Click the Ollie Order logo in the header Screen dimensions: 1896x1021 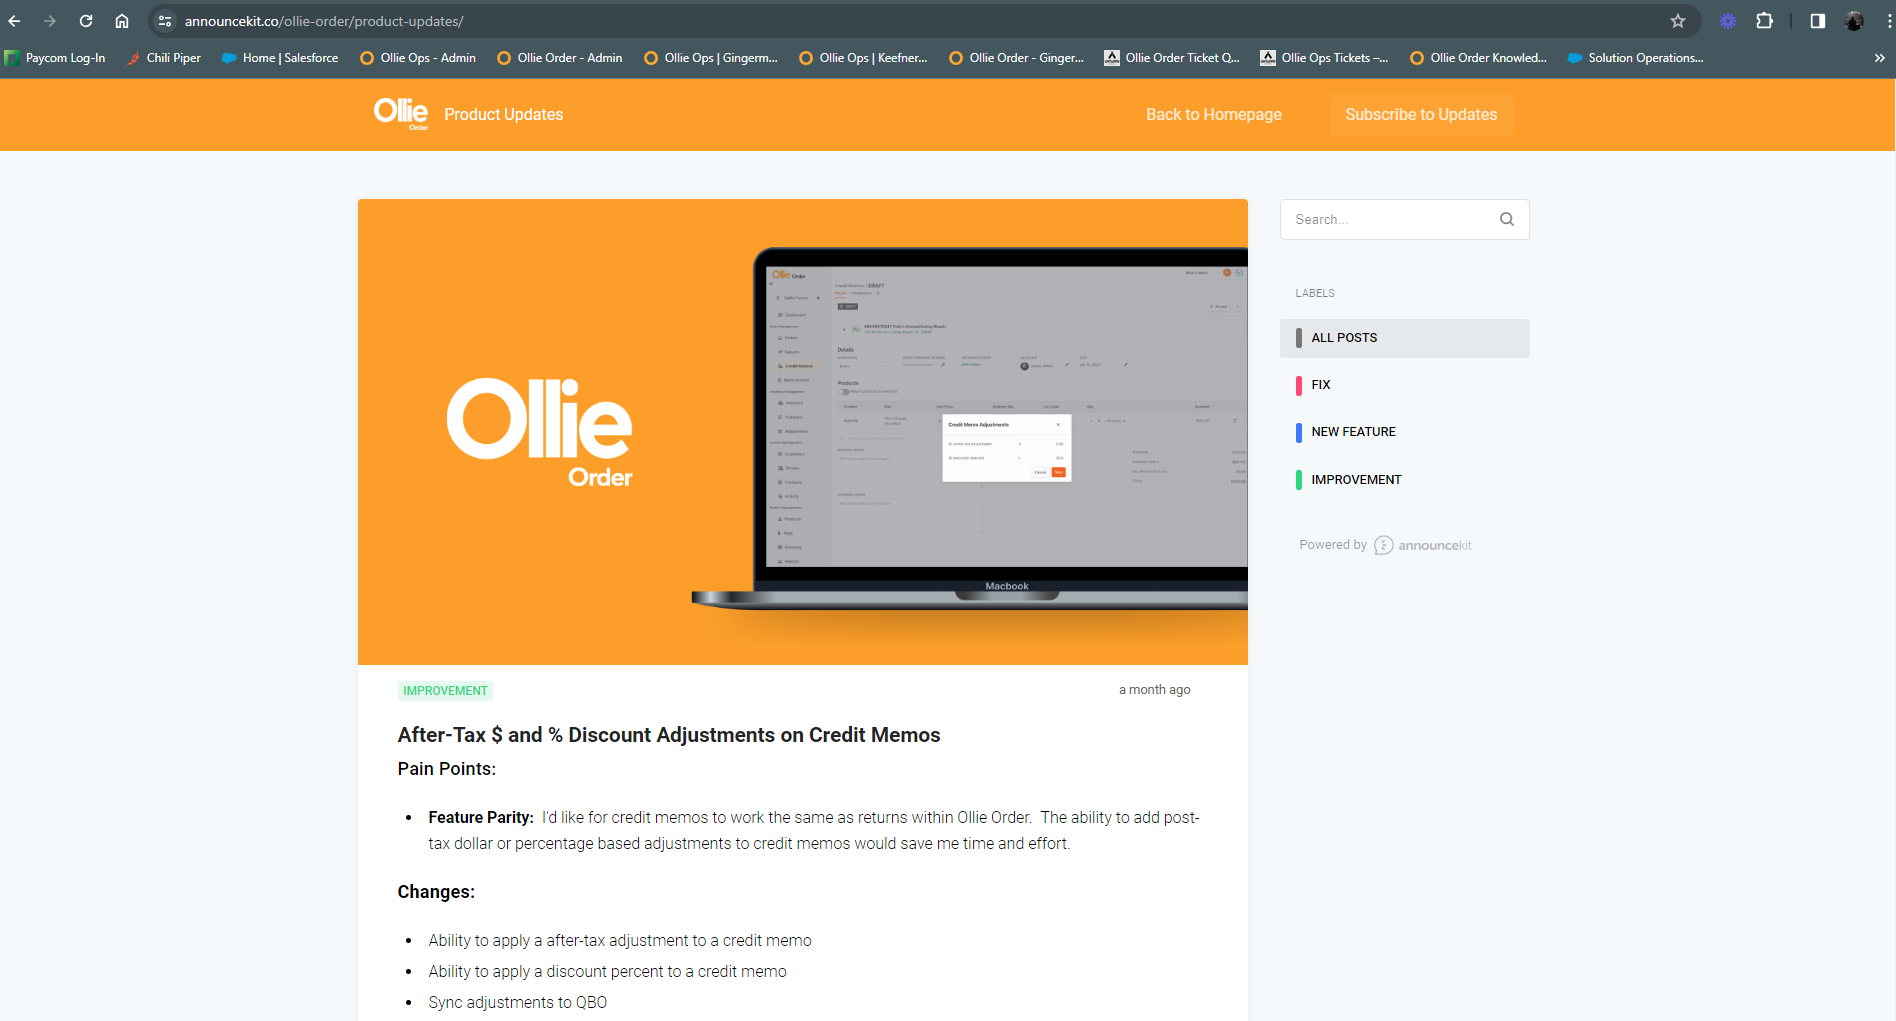click(x=400, y=113)
